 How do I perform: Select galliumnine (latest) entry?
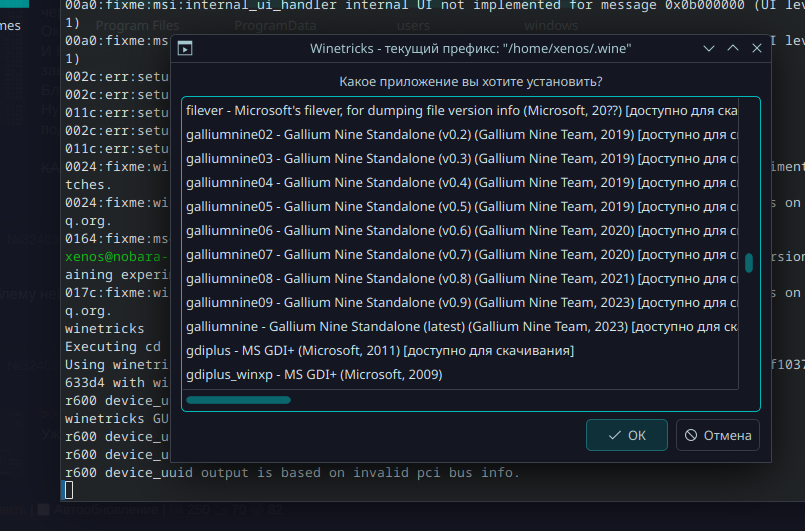(x=462, y=327)
